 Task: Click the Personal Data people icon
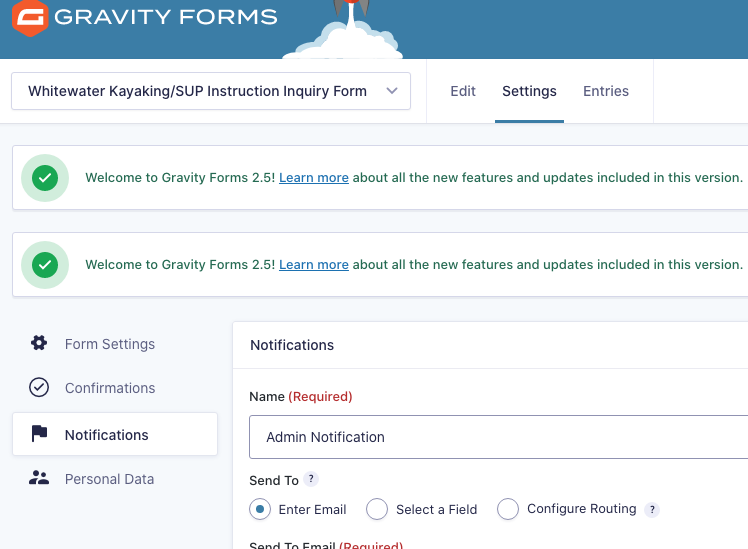(39, 478)
